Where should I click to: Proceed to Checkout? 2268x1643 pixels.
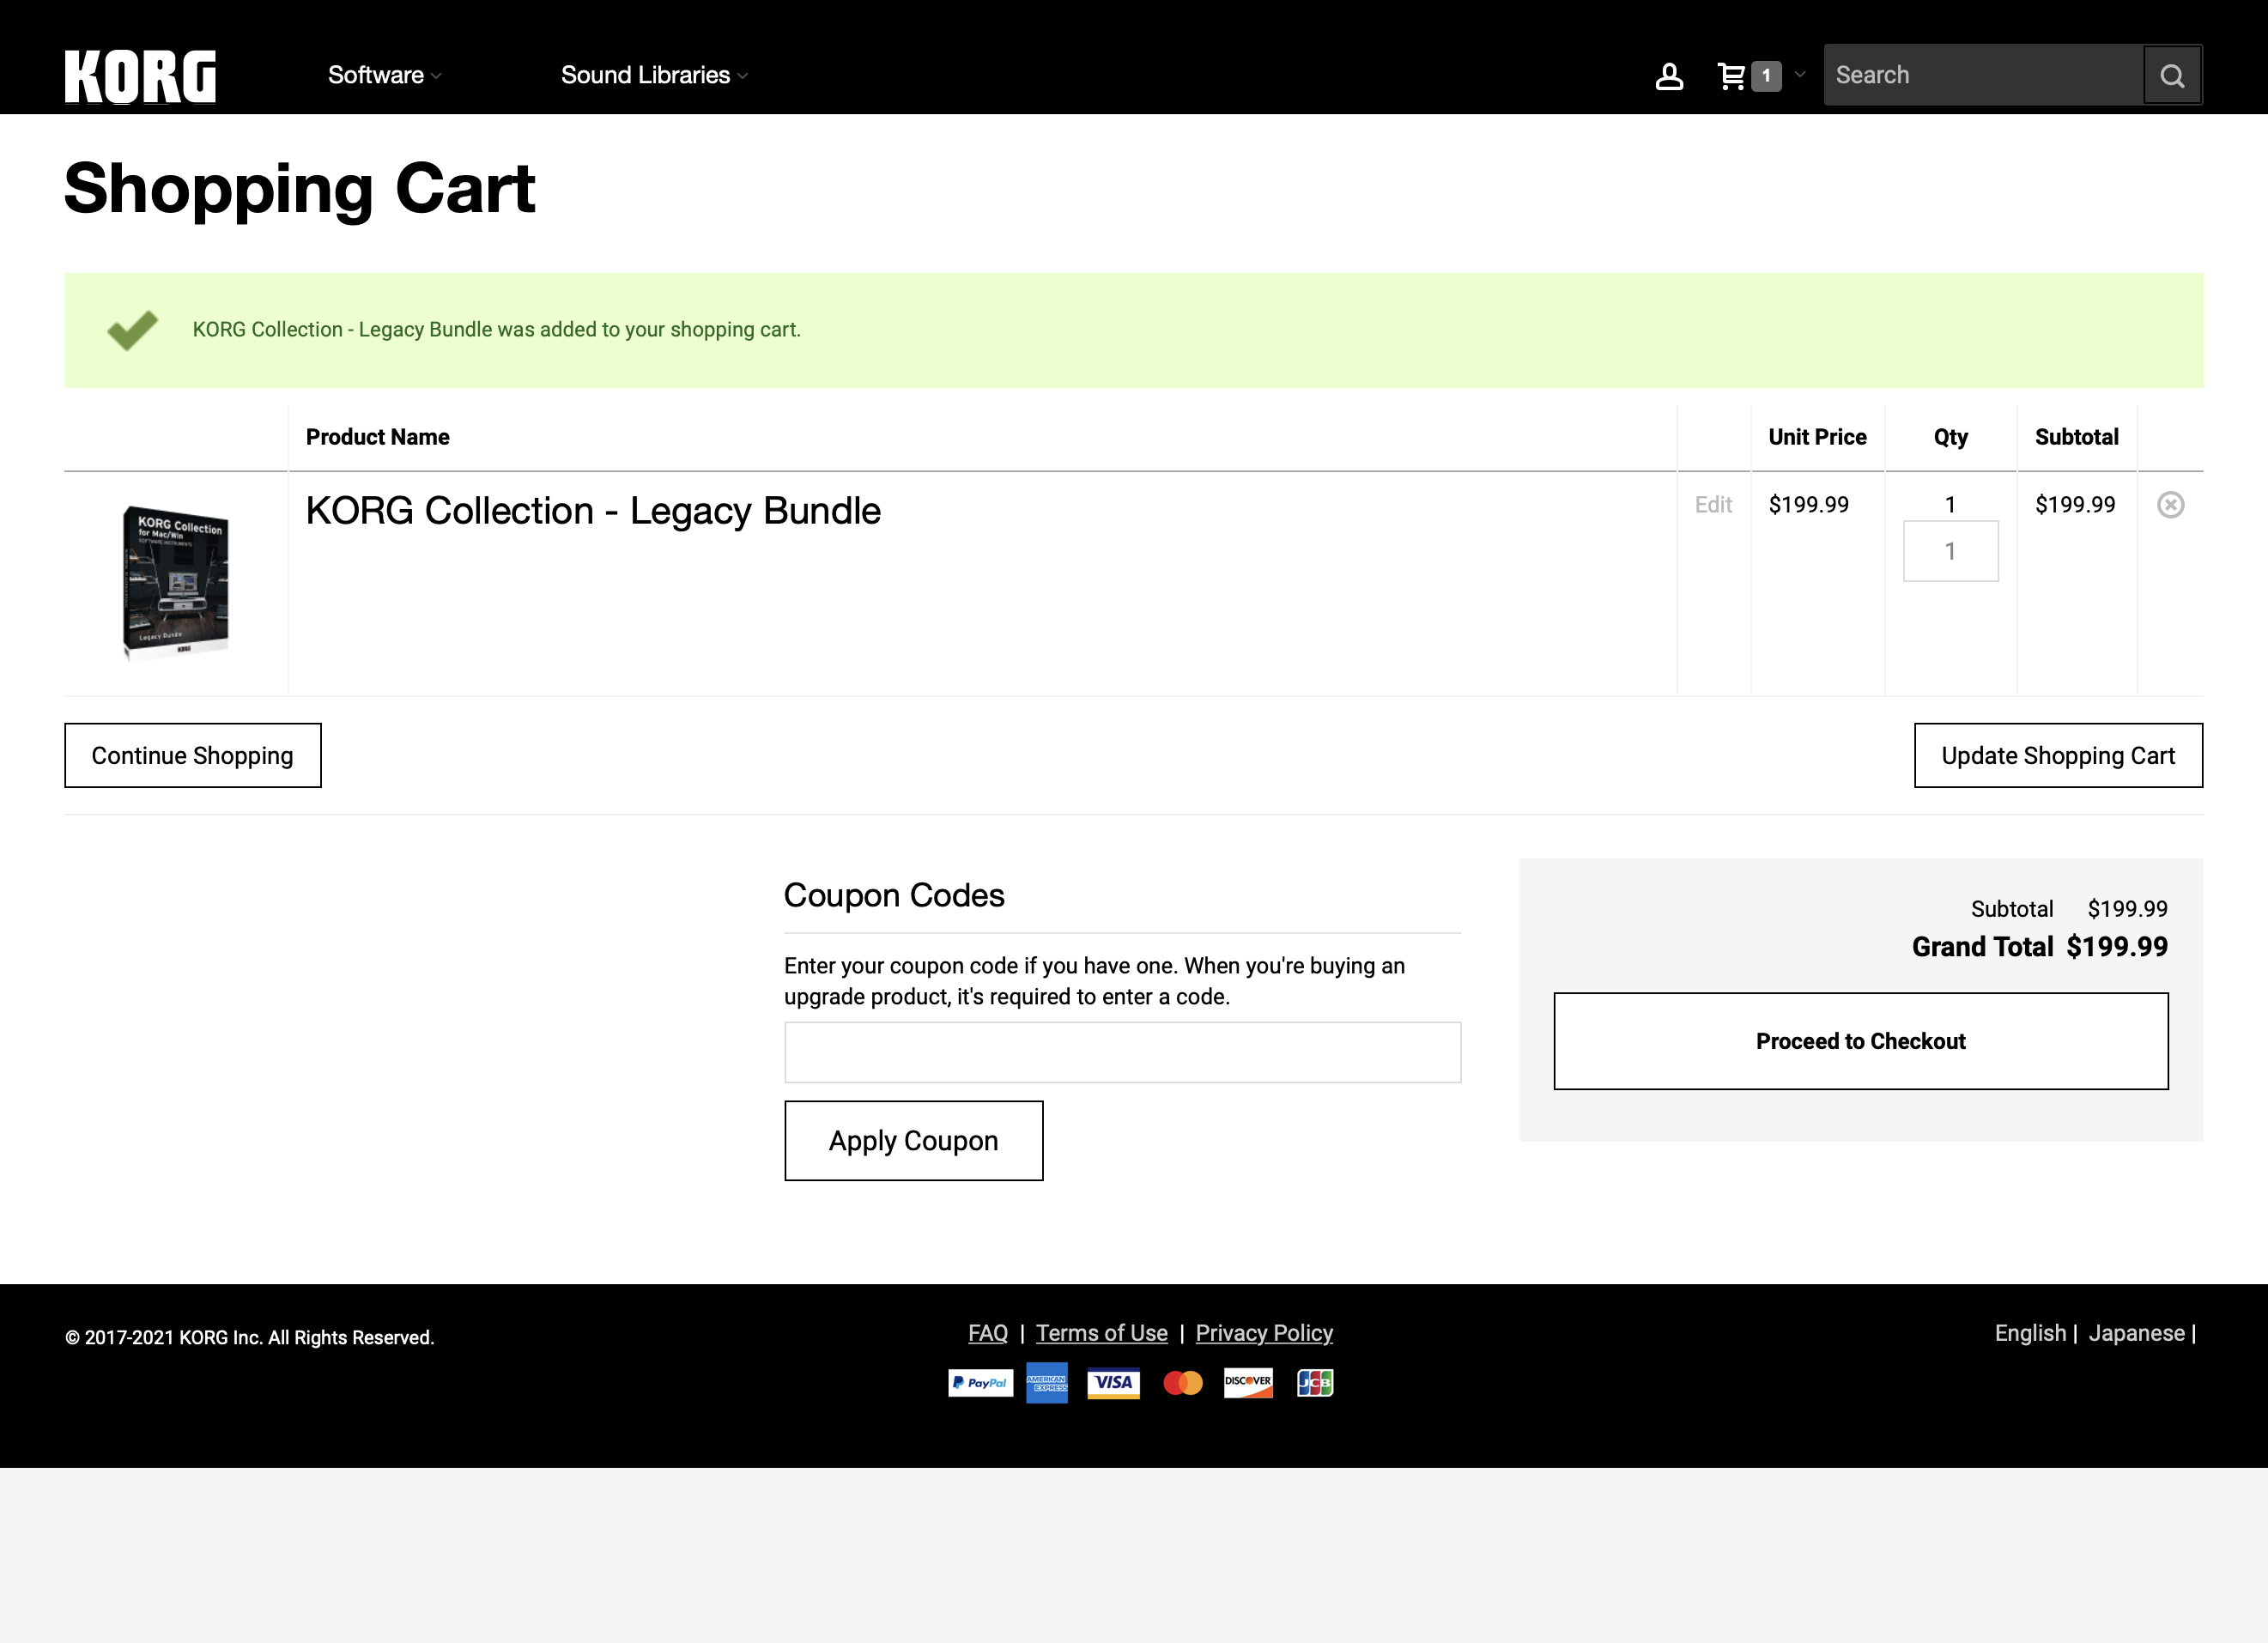[x=1861, y=1041]
